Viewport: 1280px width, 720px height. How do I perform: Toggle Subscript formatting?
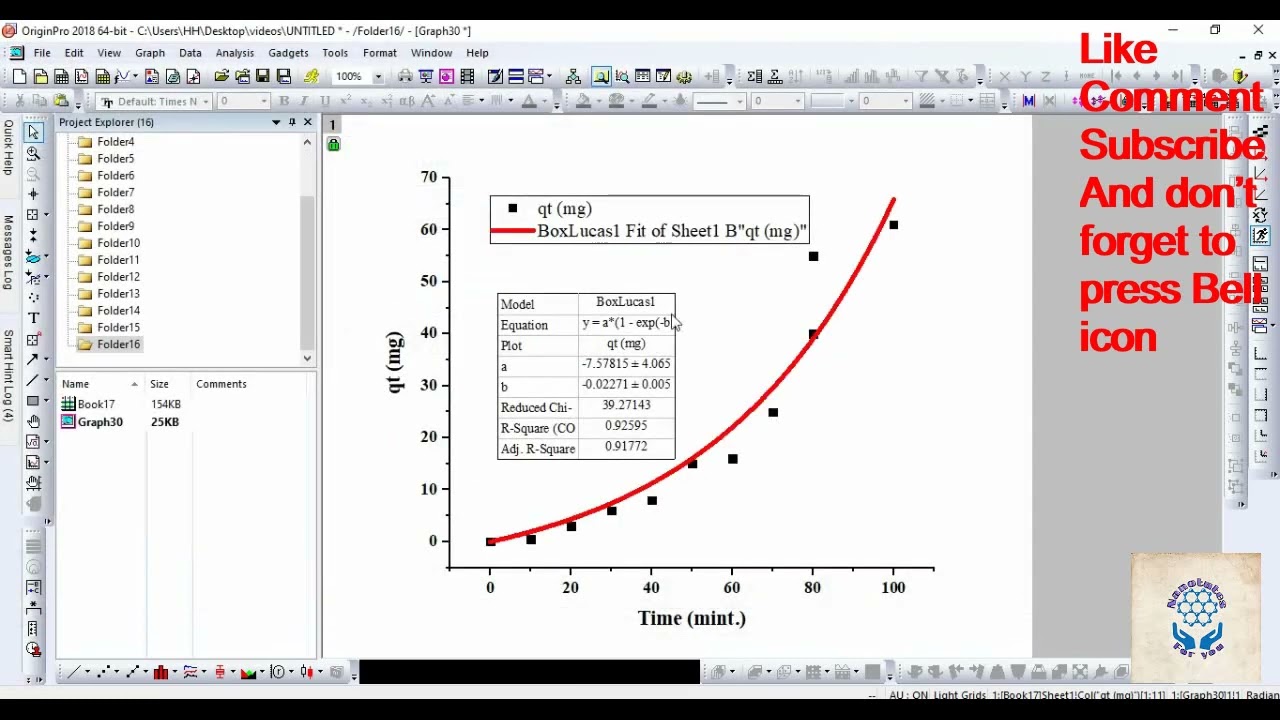click(366, 101)
